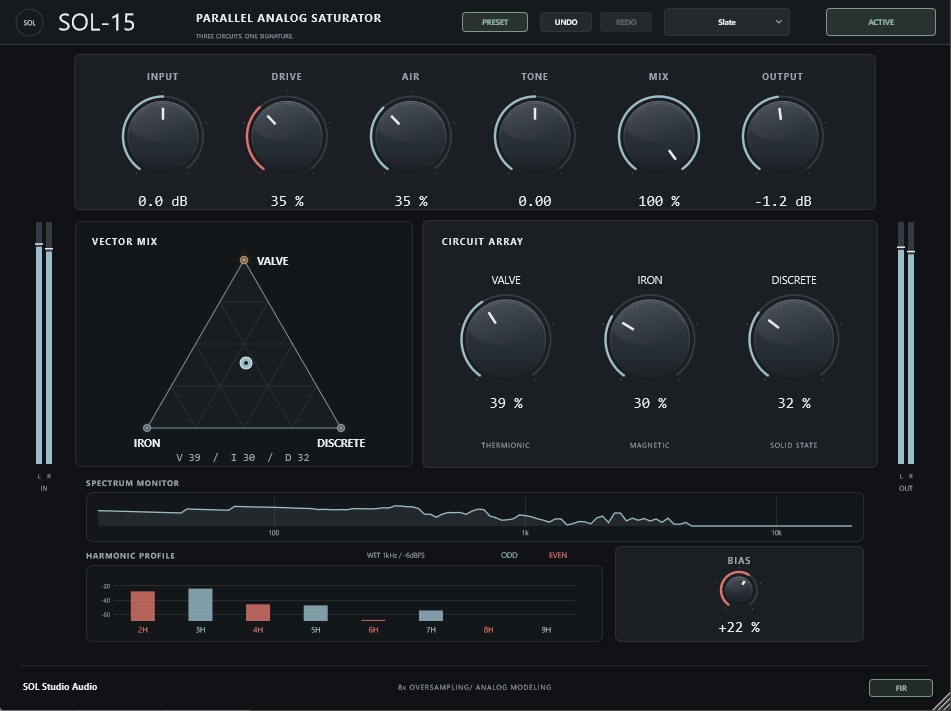Click the iron amount value 30 %
The width and height of the screenshot is (951, 711).
point(650,403)
